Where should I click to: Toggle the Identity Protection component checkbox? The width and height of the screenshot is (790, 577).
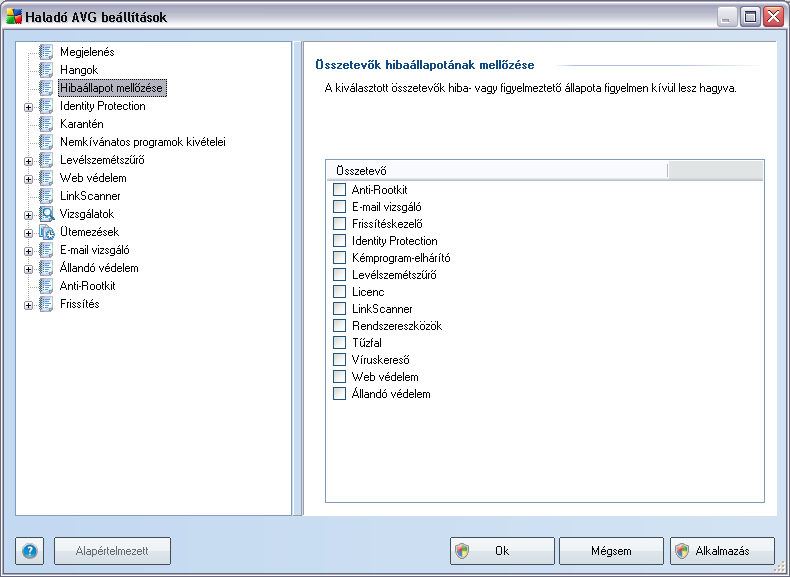point(340,240)
